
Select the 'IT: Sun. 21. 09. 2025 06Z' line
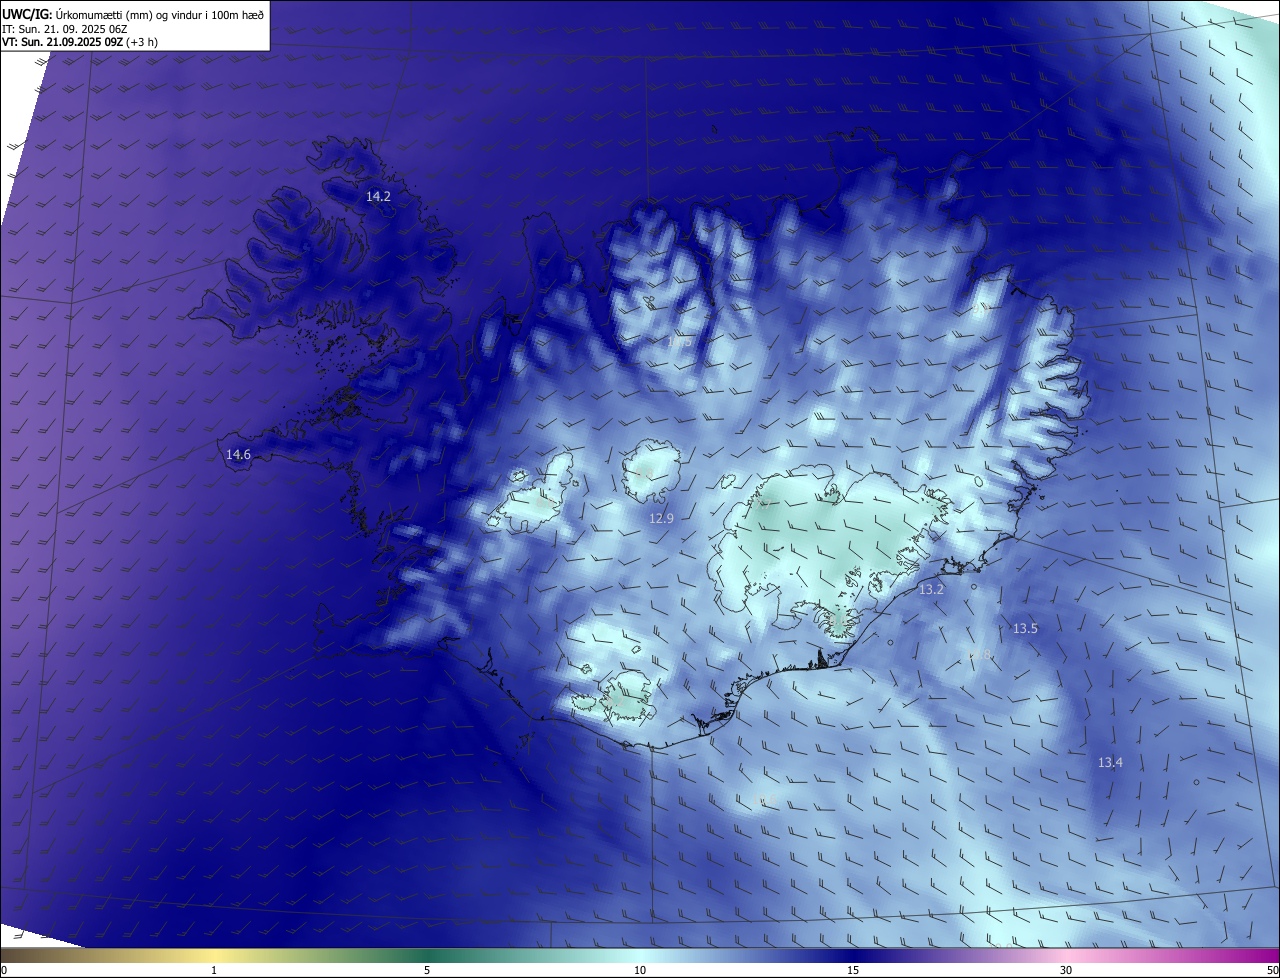(x=65, y=29)
